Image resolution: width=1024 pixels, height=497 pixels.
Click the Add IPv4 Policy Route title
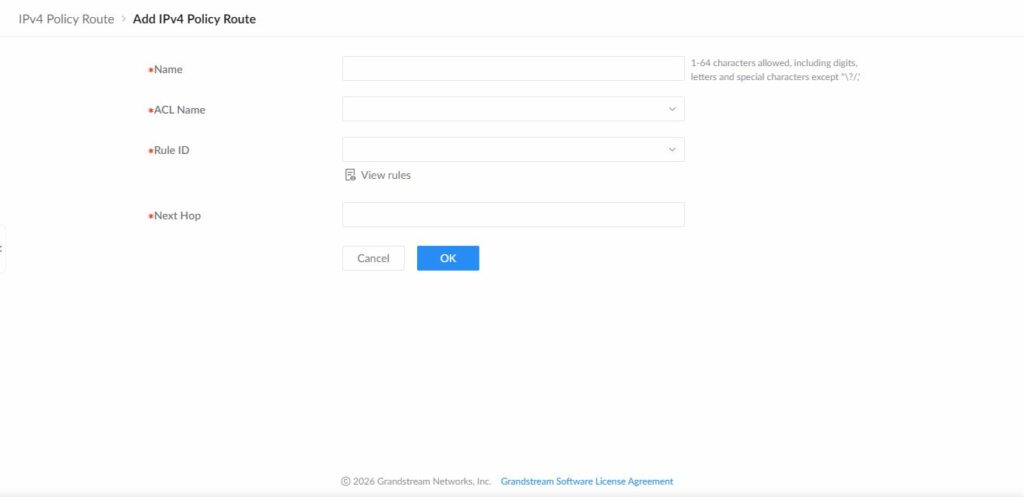click(195, 19)
